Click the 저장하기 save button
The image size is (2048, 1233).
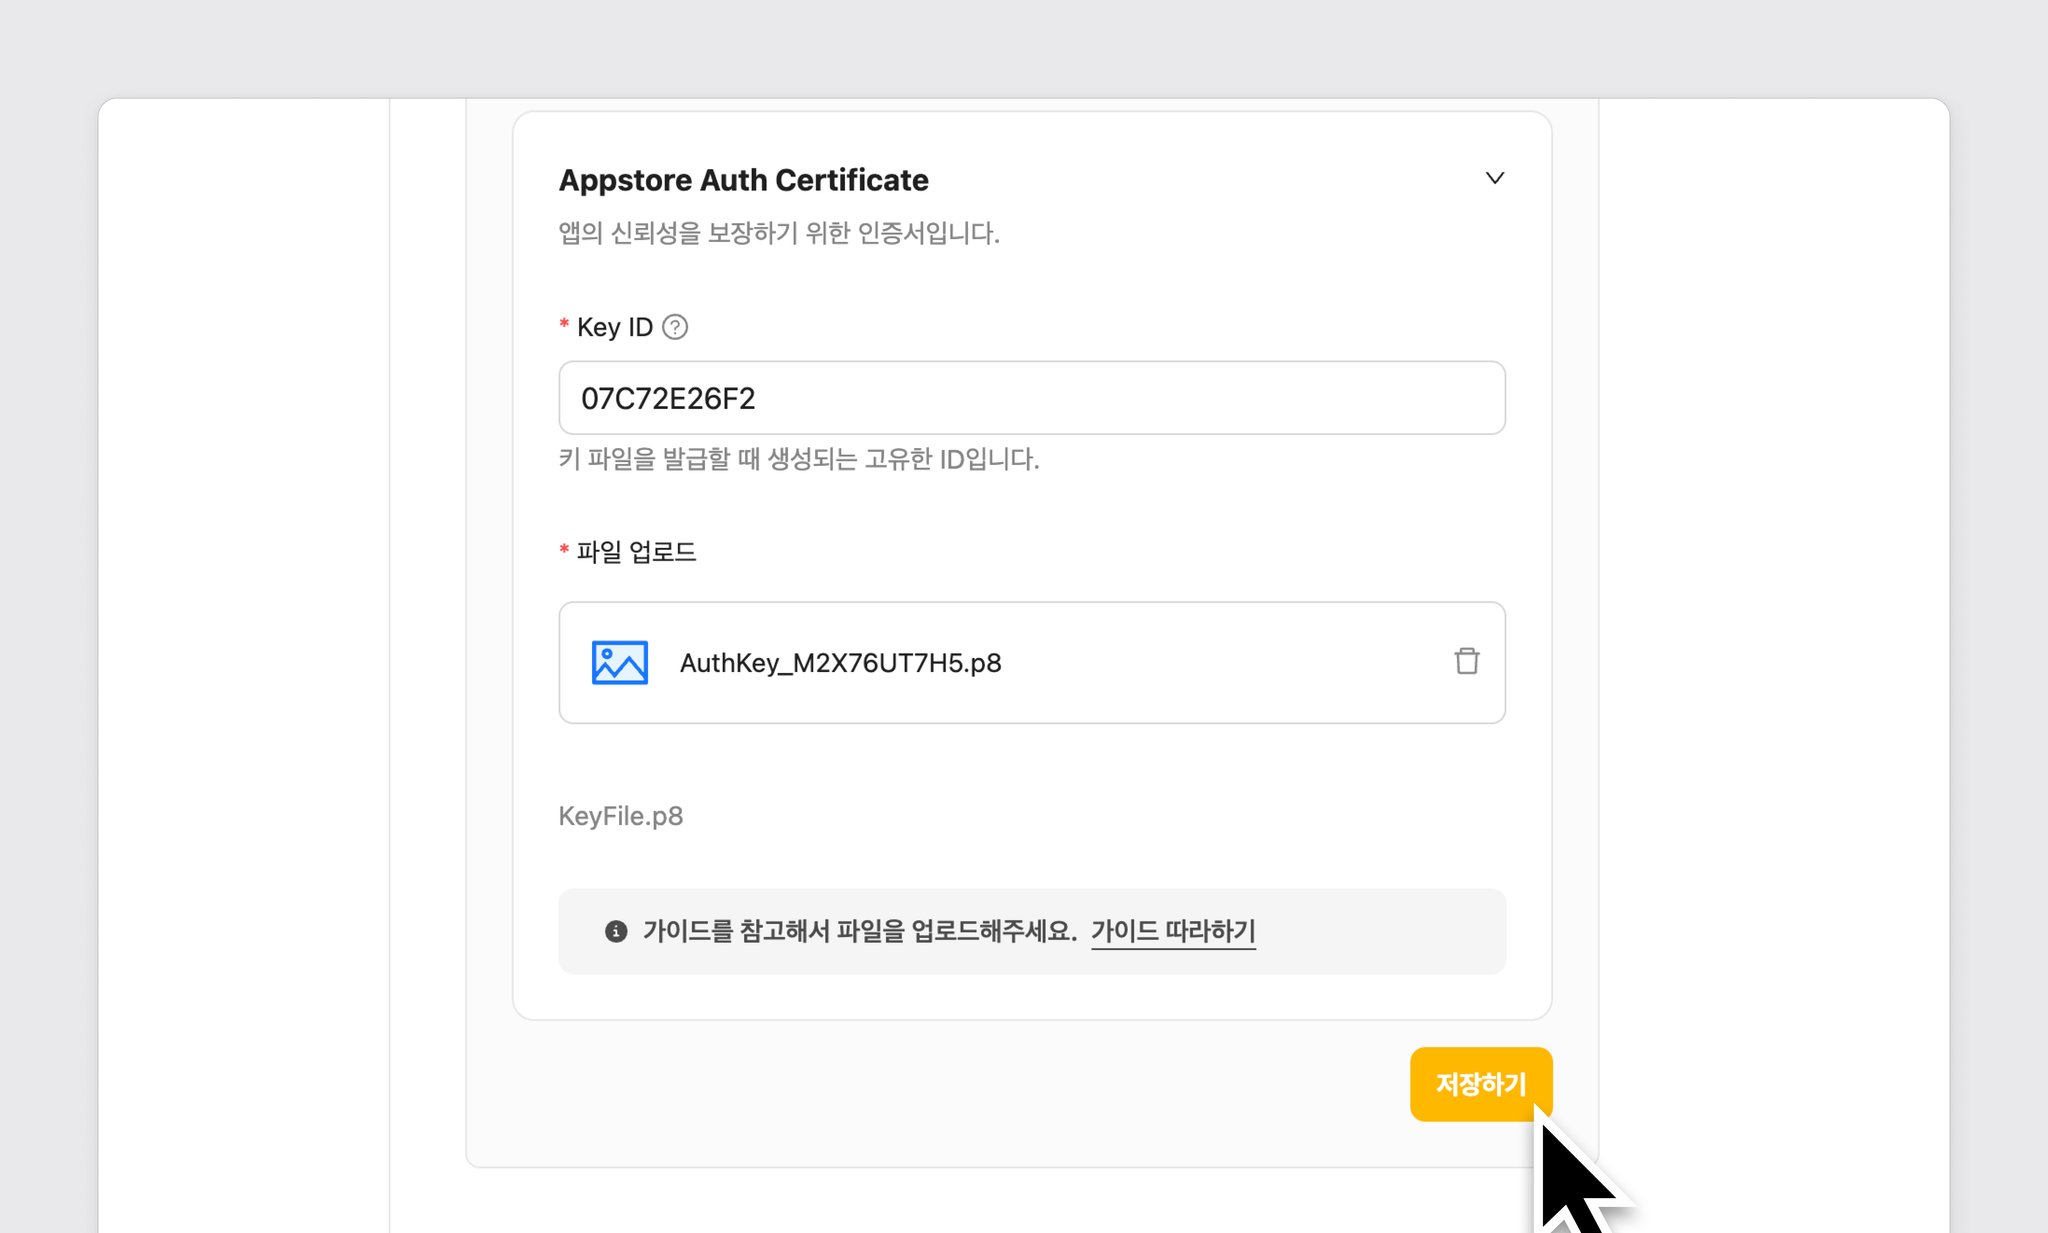[1481, 1084]
